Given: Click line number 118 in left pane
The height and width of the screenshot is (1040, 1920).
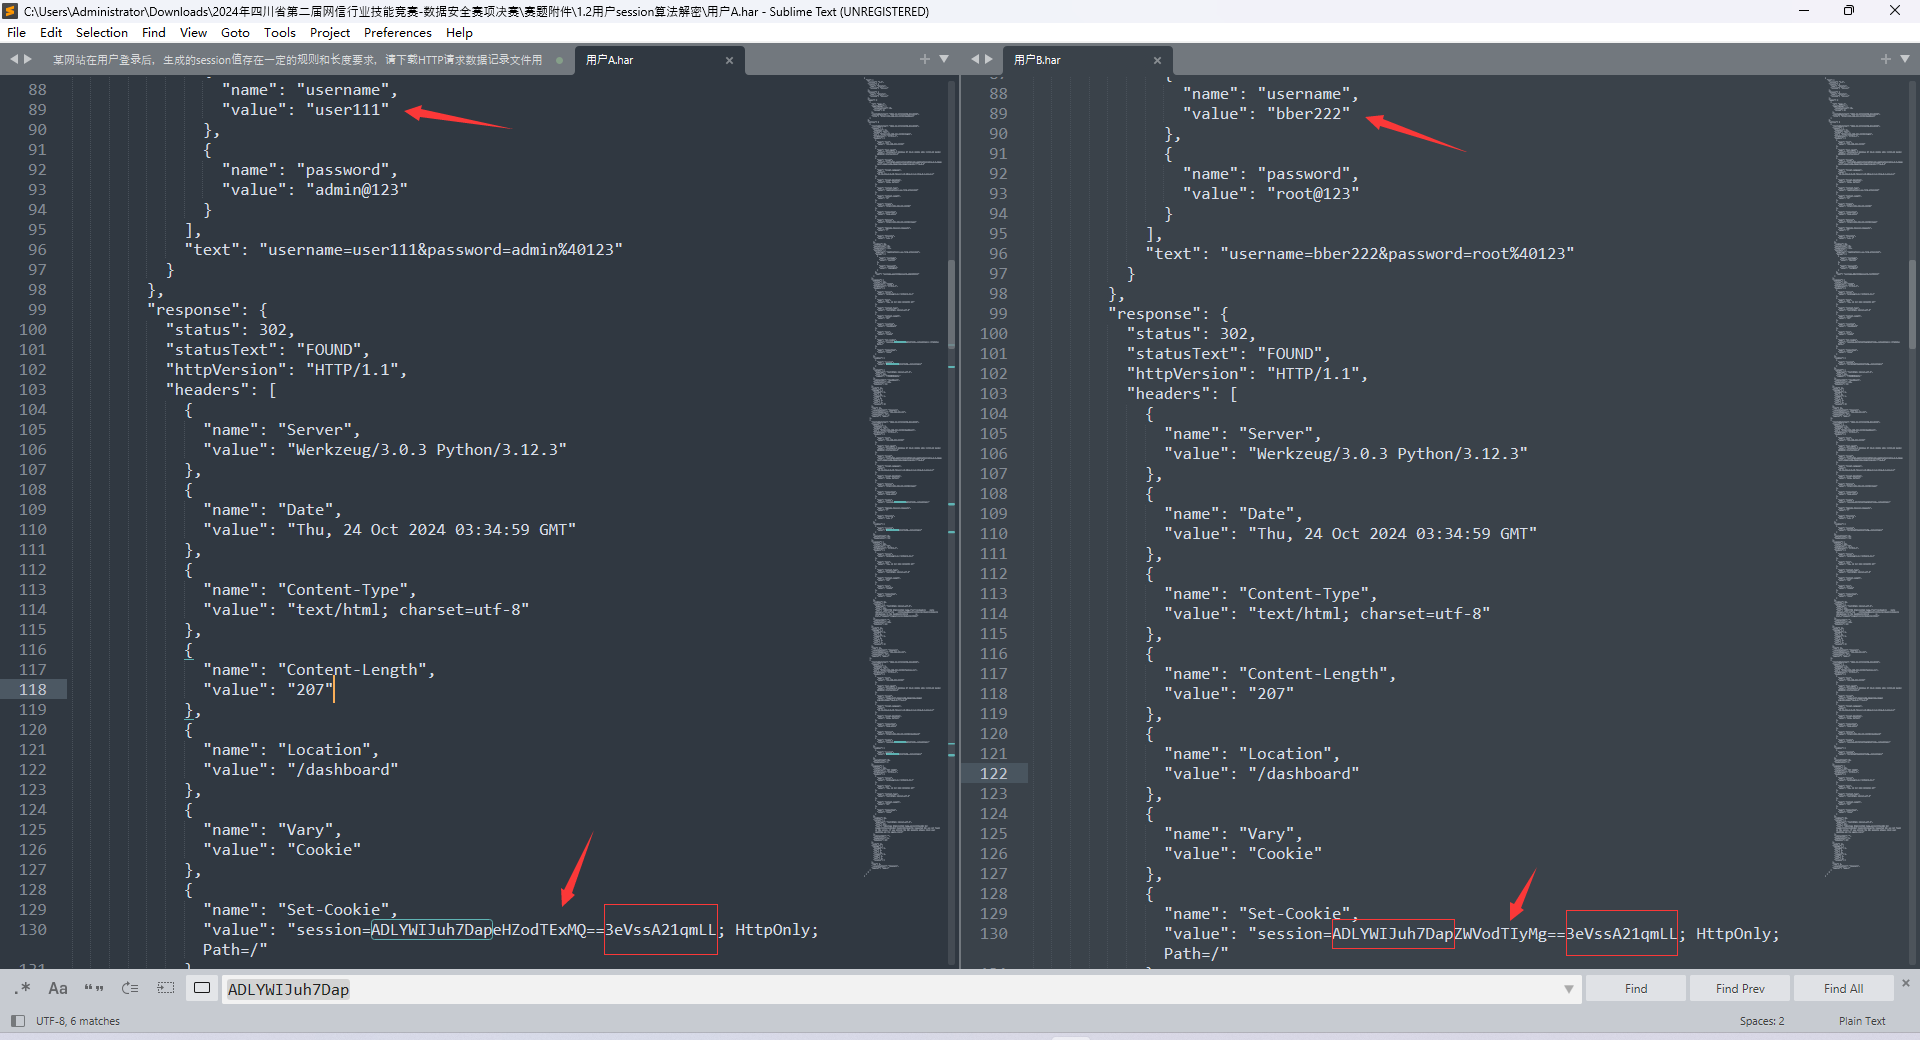Looking at the screenshot, I should tap(33, 690).
